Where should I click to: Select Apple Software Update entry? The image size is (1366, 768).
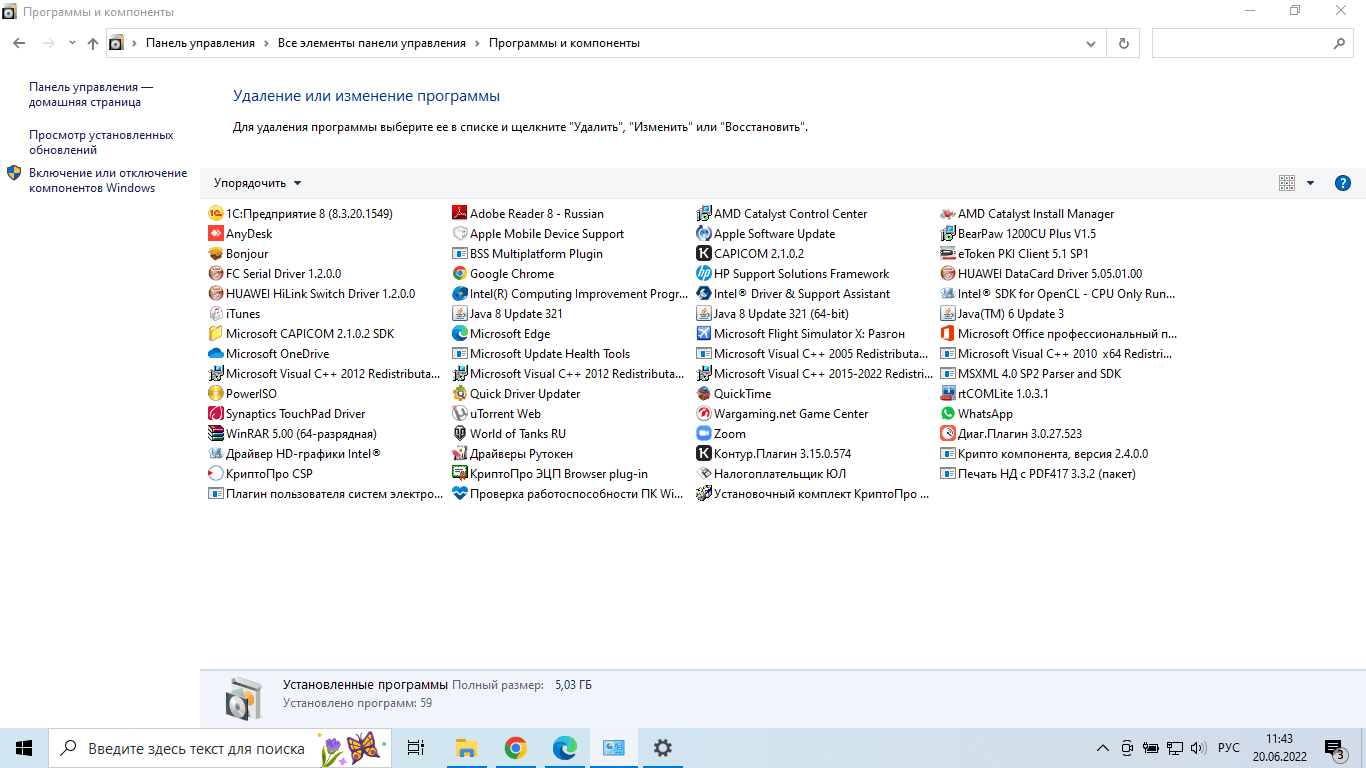coord(766,234)
